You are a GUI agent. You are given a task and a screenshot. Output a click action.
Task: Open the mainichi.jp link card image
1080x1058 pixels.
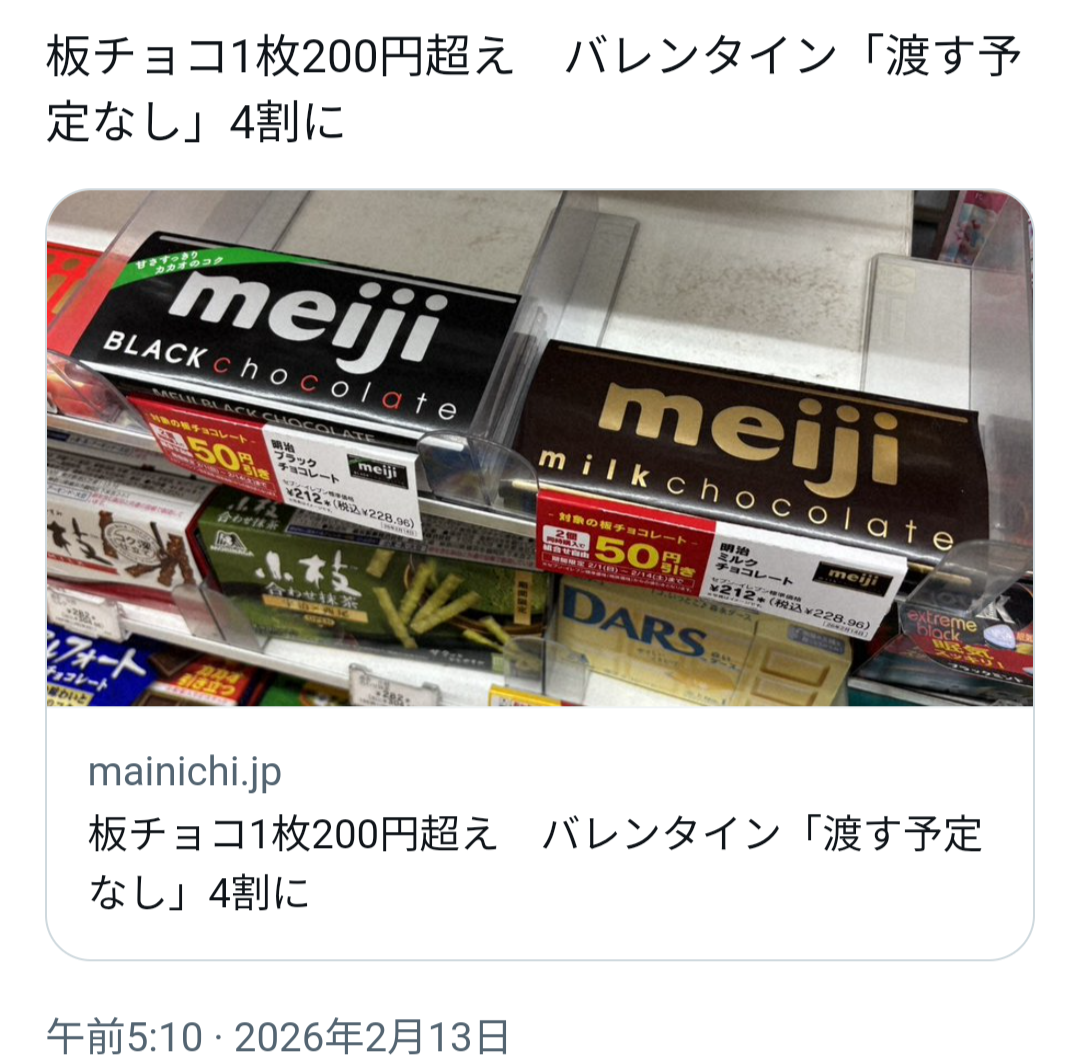coord(540,448)
